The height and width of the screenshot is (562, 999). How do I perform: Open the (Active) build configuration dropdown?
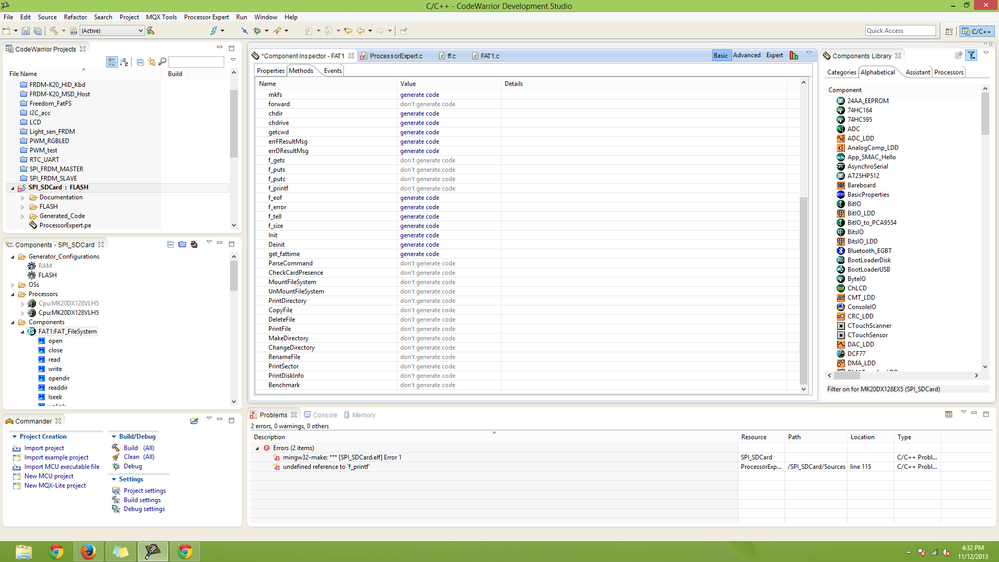(112, 31)
